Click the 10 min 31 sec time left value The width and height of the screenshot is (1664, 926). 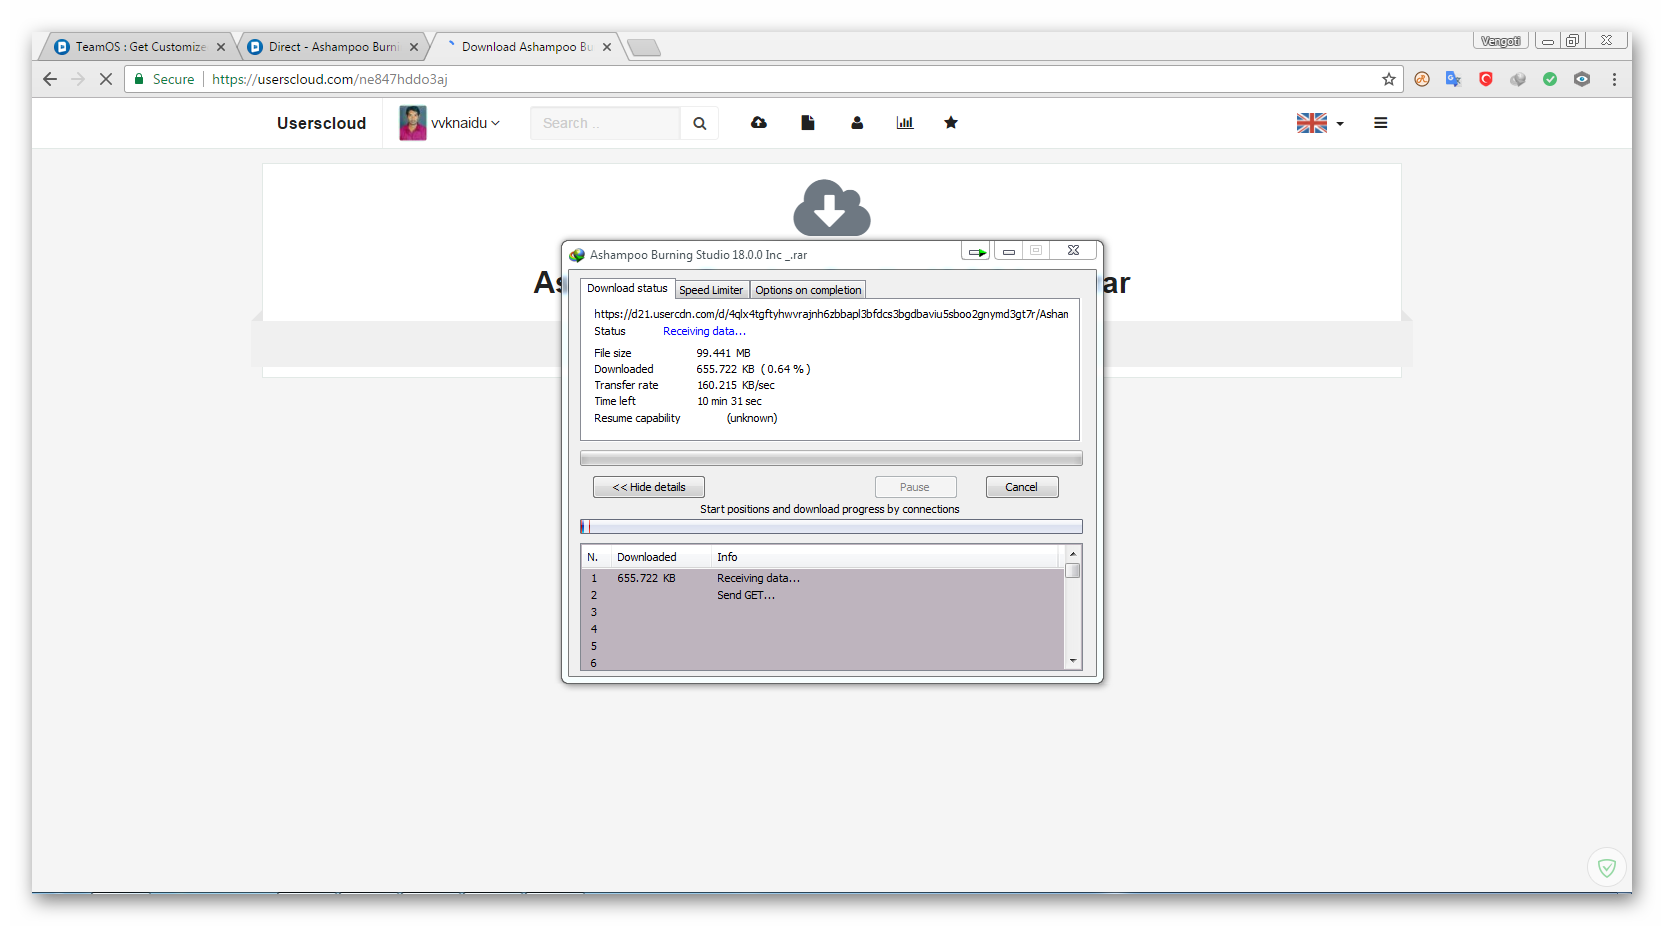tap(729, 401)
